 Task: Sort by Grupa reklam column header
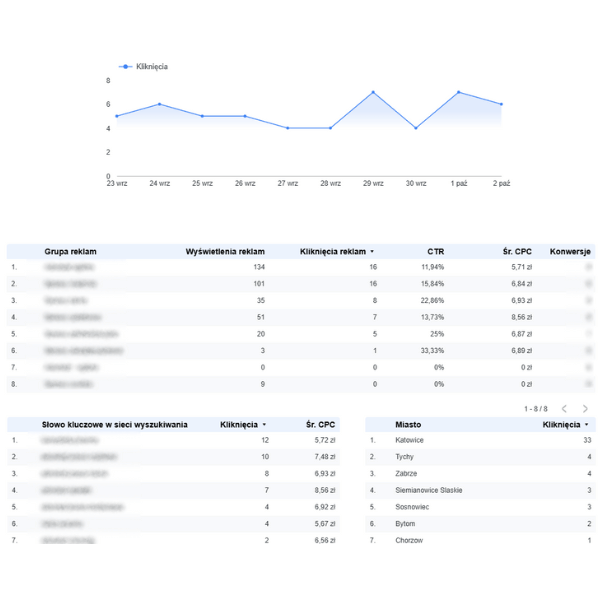[70, 251]
